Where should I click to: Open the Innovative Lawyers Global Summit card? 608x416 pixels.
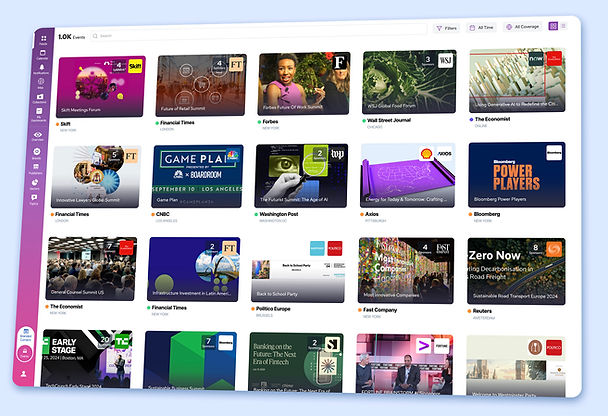(x=96, y=177)
